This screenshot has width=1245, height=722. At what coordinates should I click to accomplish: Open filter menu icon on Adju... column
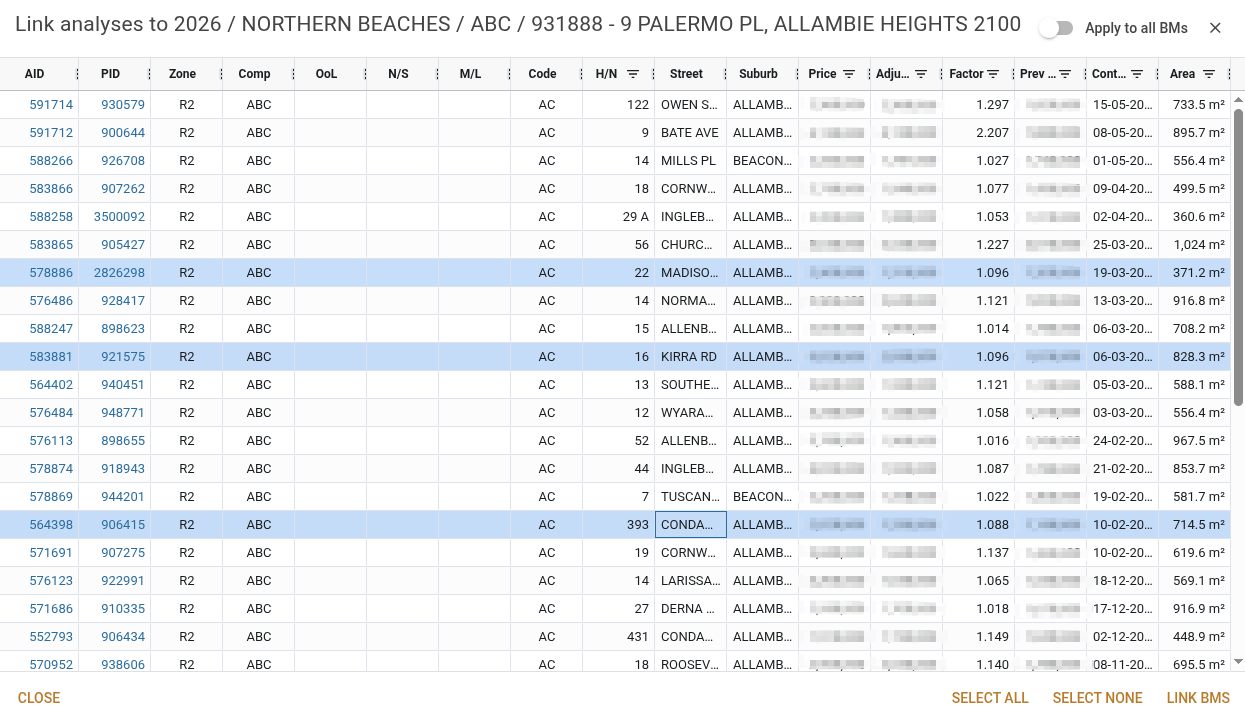click(x=921, y=74)
